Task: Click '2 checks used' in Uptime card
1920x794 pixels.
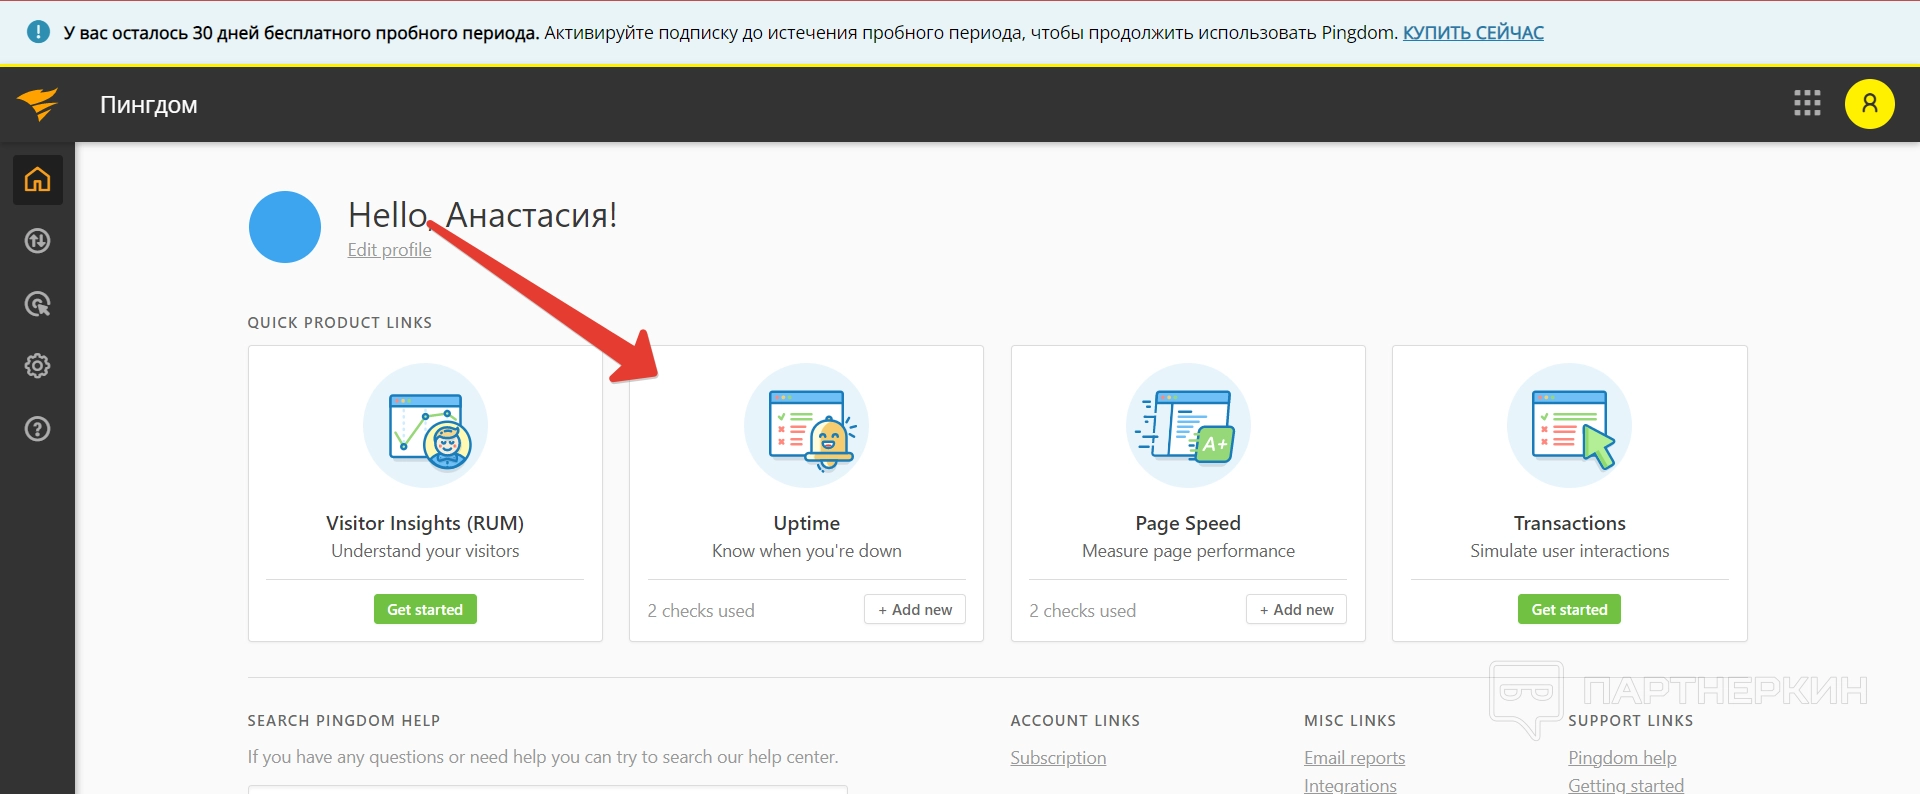Action: tap(701, 610)
